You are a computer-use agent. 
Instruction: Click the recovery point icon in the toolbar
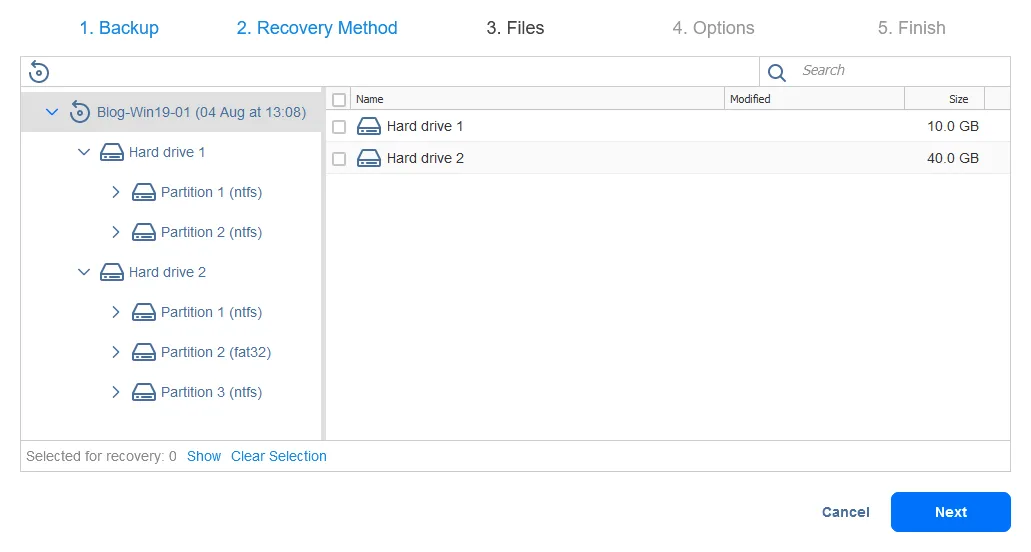39,71
